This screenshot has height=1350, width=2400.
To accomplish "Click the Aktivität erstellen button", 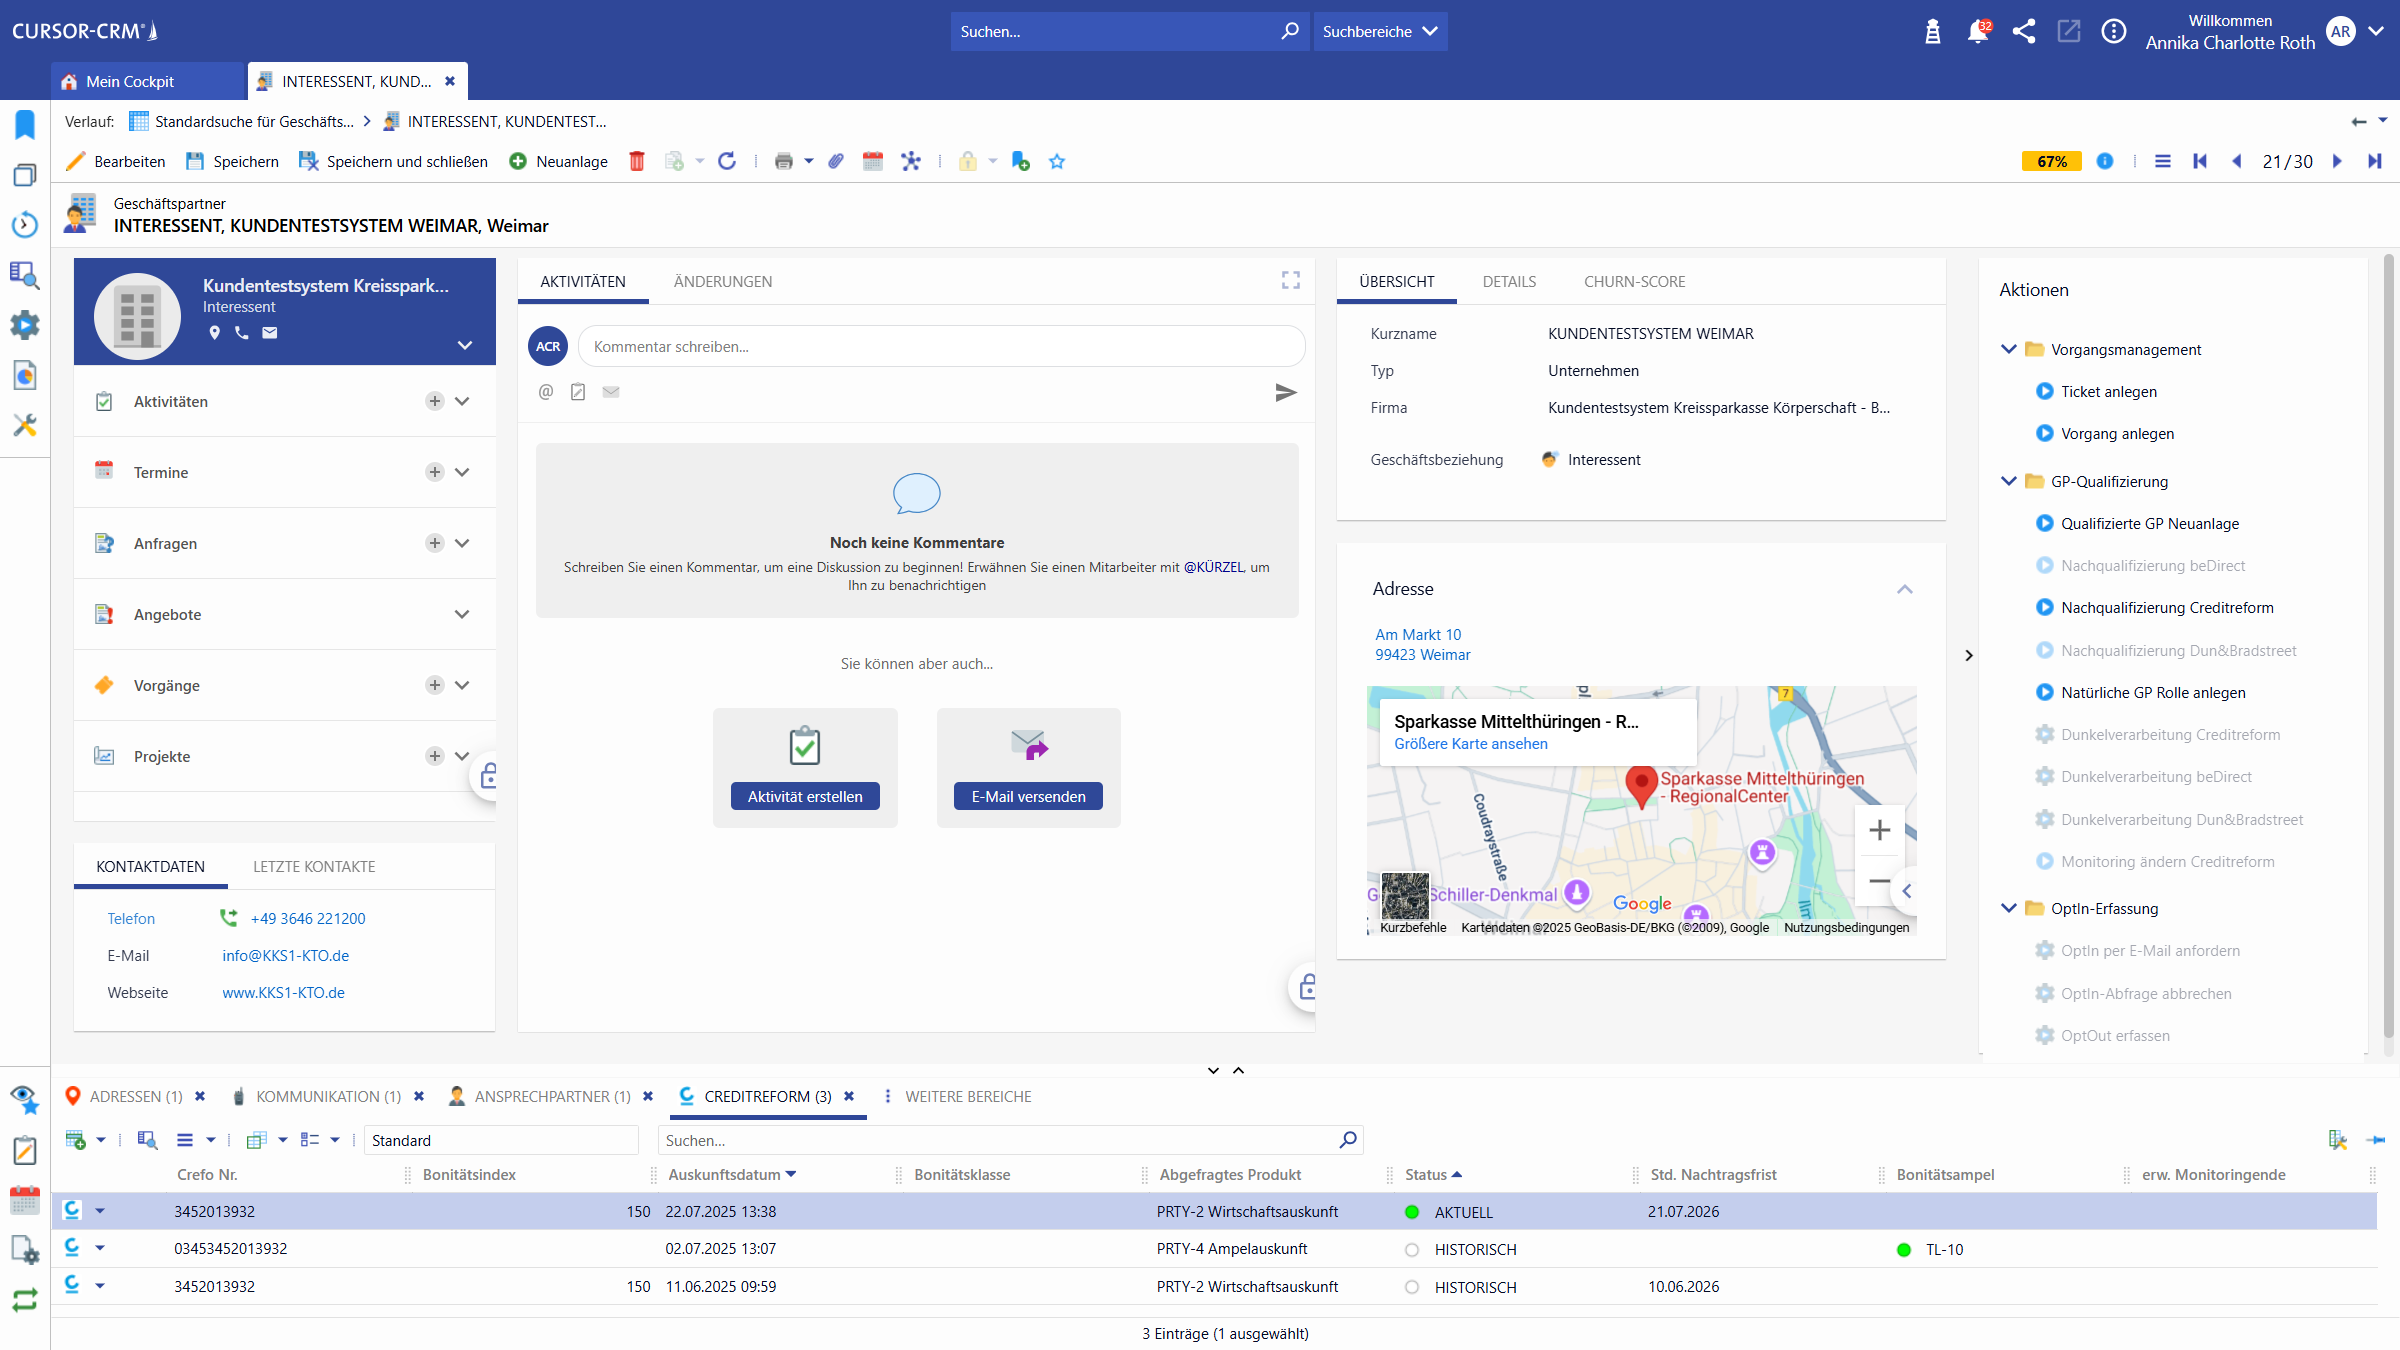I will 805,796.
